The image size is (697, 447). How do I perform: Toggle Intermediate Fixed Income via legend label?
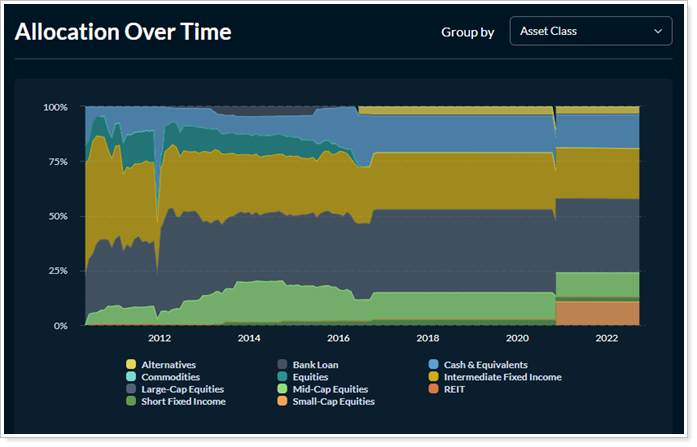503,377
